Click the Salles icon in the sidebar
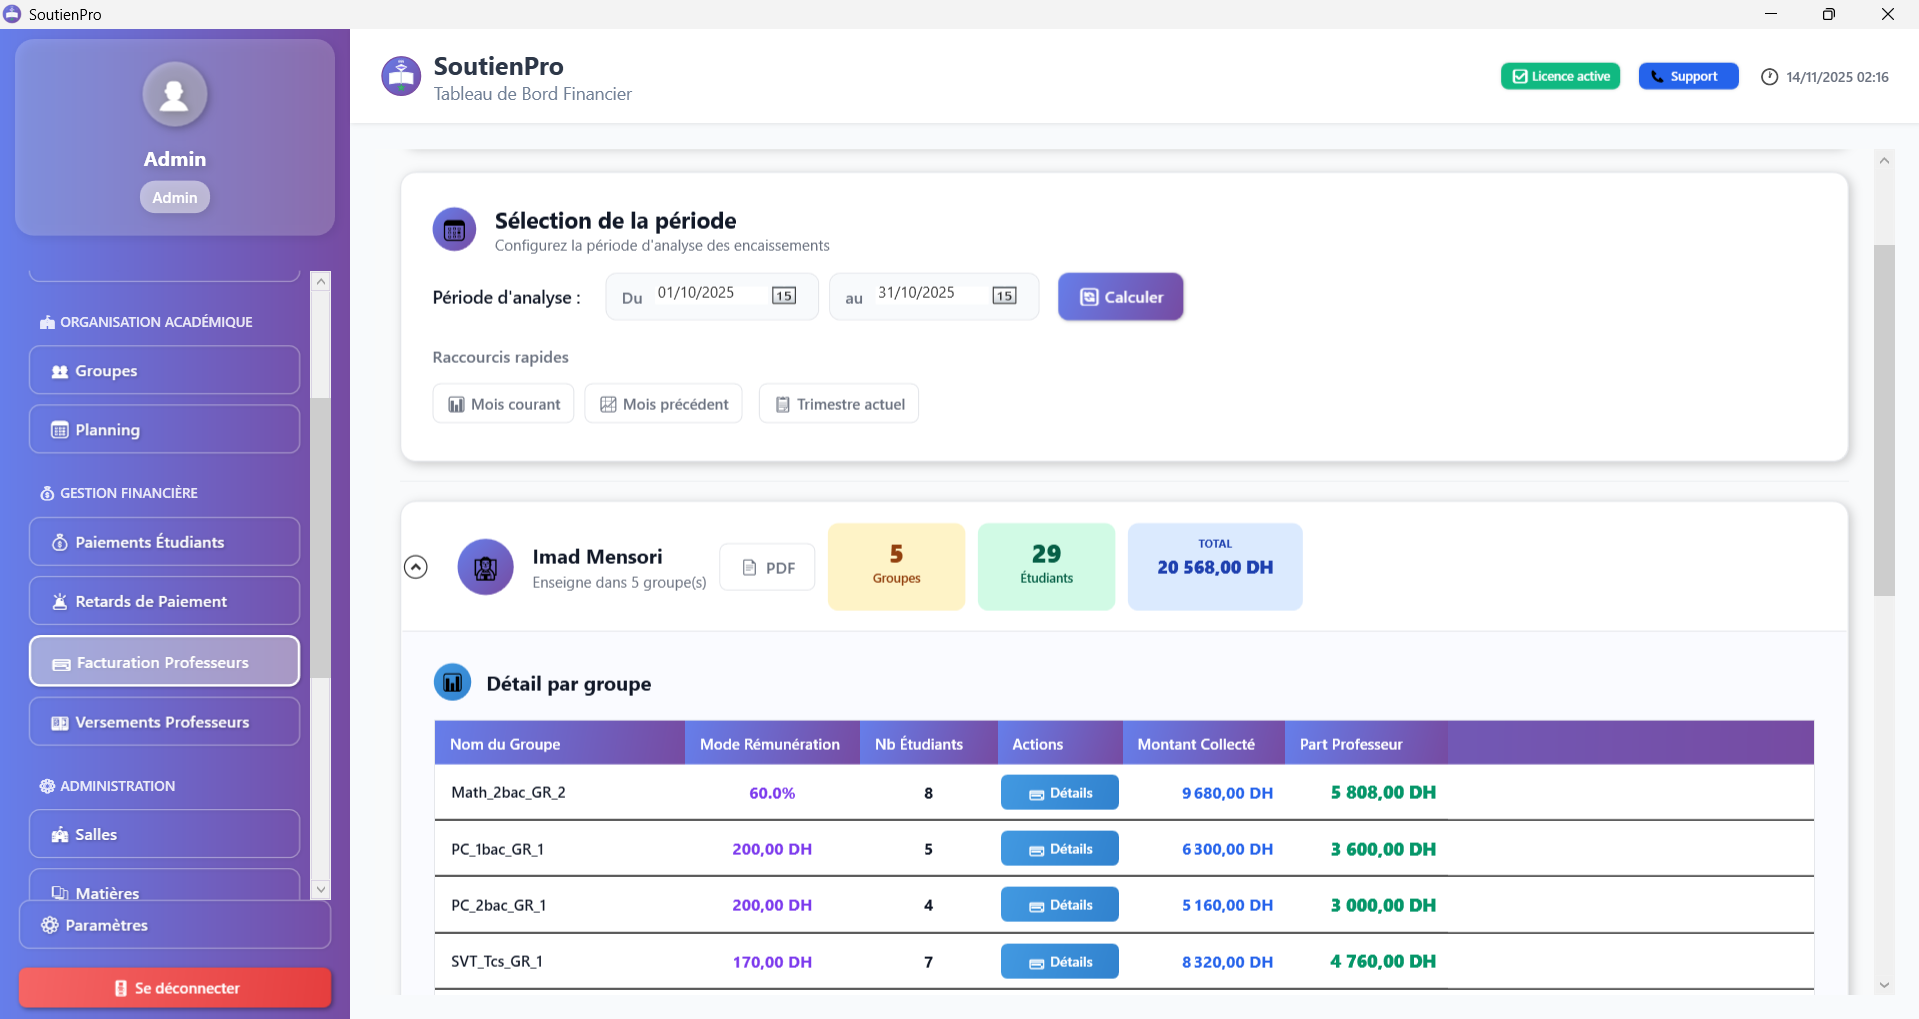The width and height of the screenshot is (1919, 1019). coord(59,834)
